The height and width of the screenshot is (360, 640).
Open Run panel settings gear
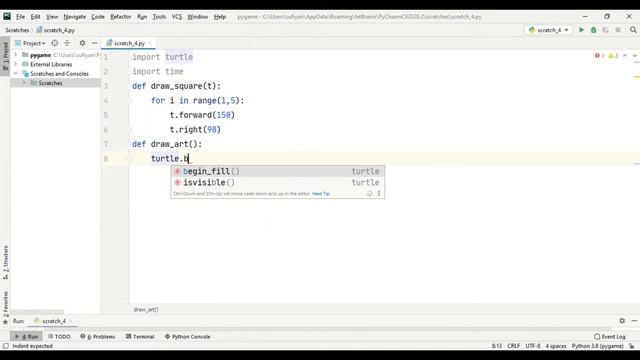point(622,321)
